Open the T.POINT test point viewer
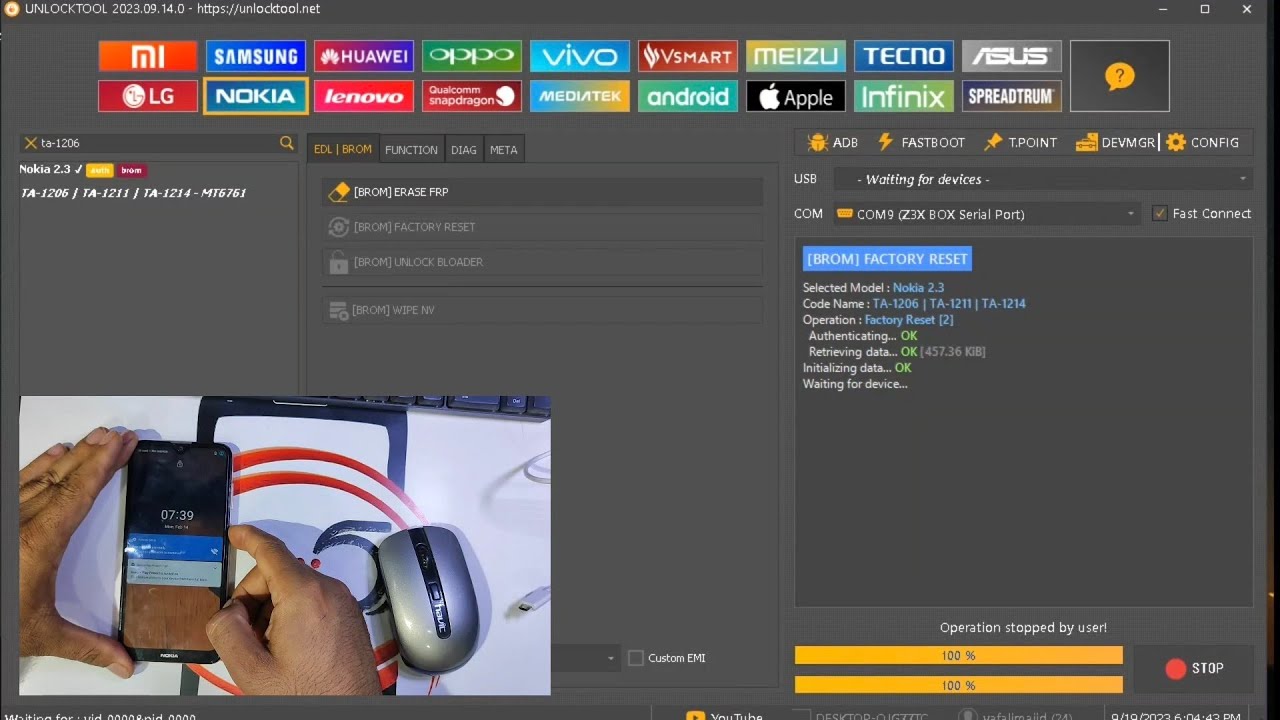 point(1020,142)
